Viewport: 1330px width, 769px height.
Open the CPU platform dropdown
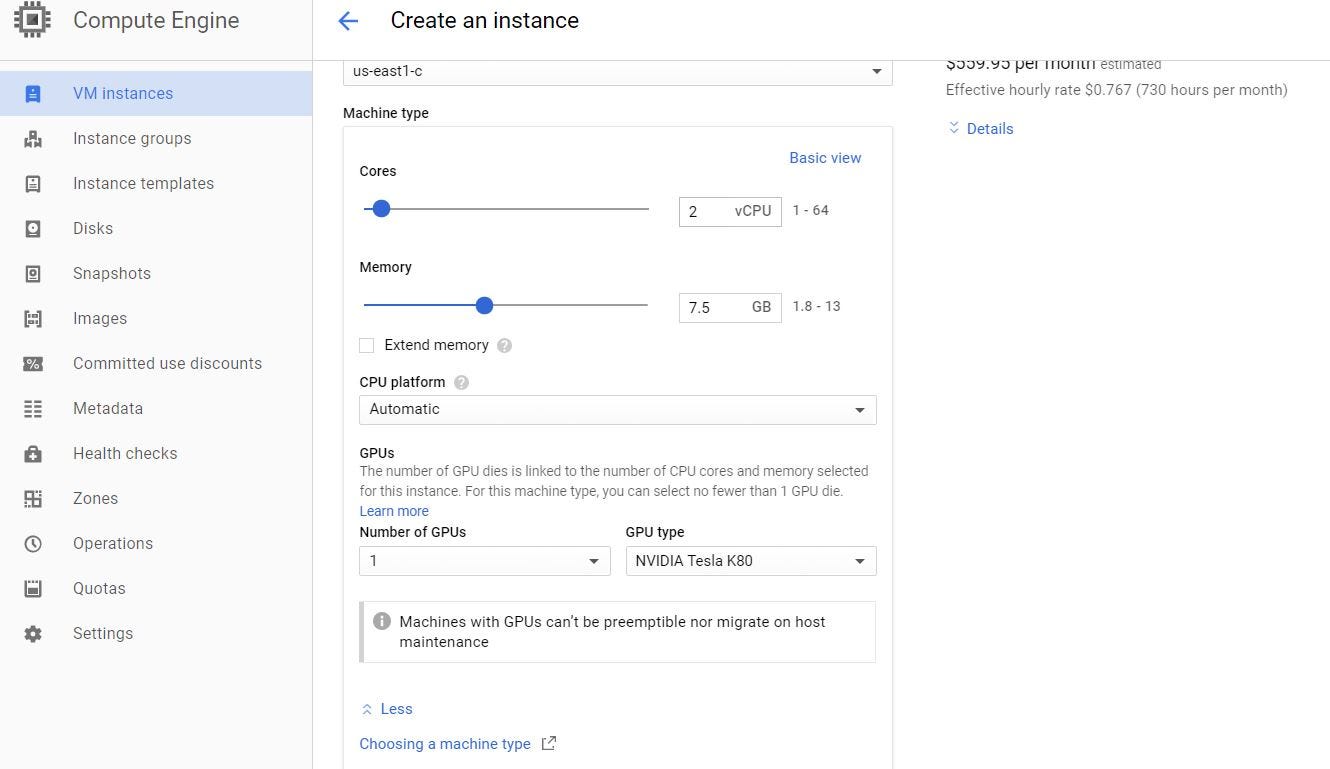[617, 410]
